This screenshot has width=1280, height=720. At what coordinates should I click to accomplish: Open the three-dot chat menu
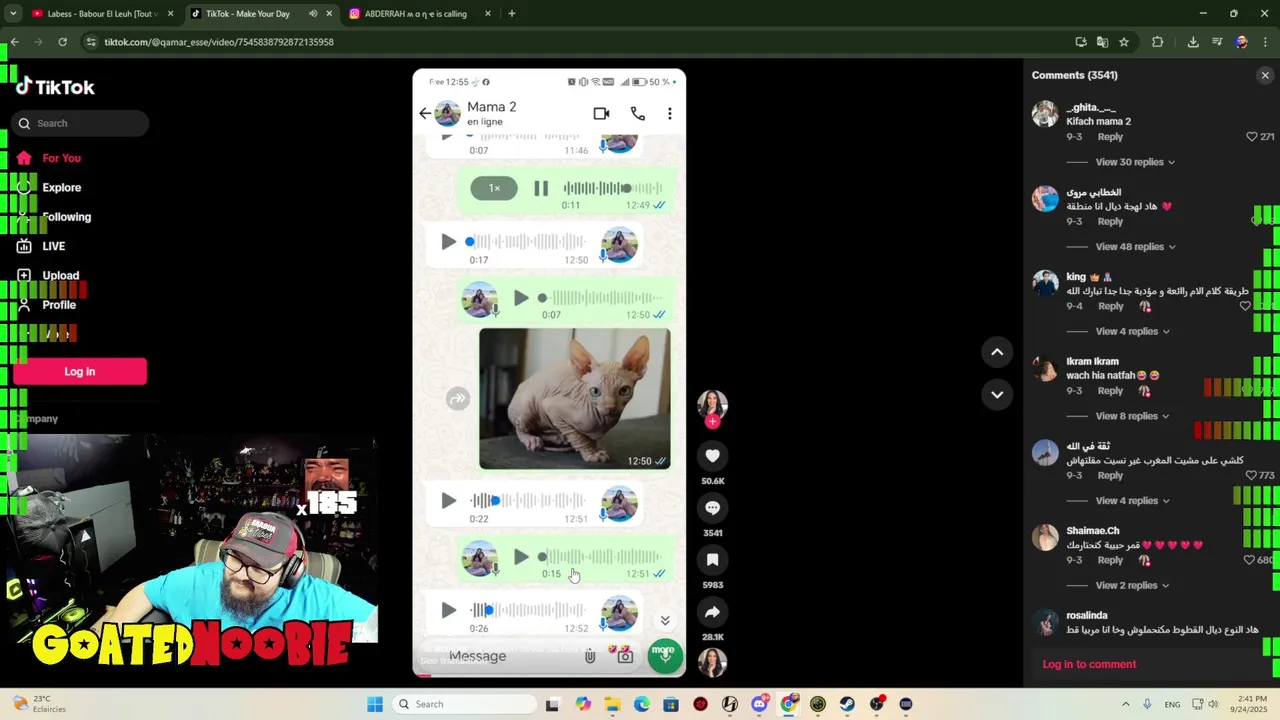tap(669, 114)
